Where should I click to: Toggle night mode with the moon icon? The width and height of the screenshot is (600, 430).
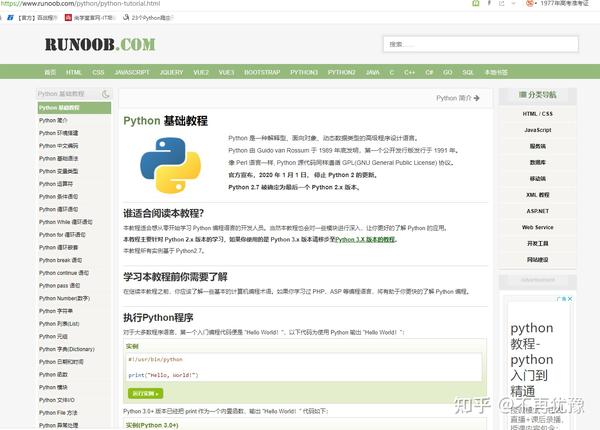click(106, 94)
